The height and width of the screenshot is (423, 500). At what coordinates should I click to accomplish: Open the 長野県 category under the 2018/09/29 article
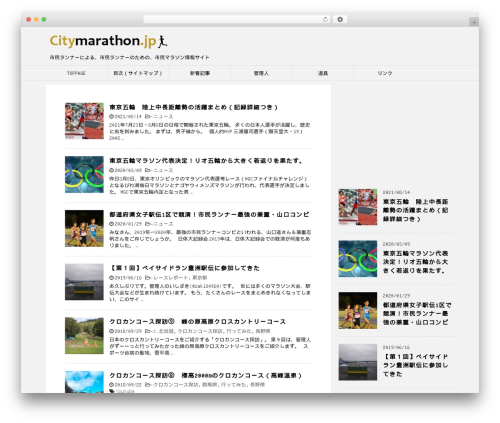pyautogui.click(x=263, y=331)
